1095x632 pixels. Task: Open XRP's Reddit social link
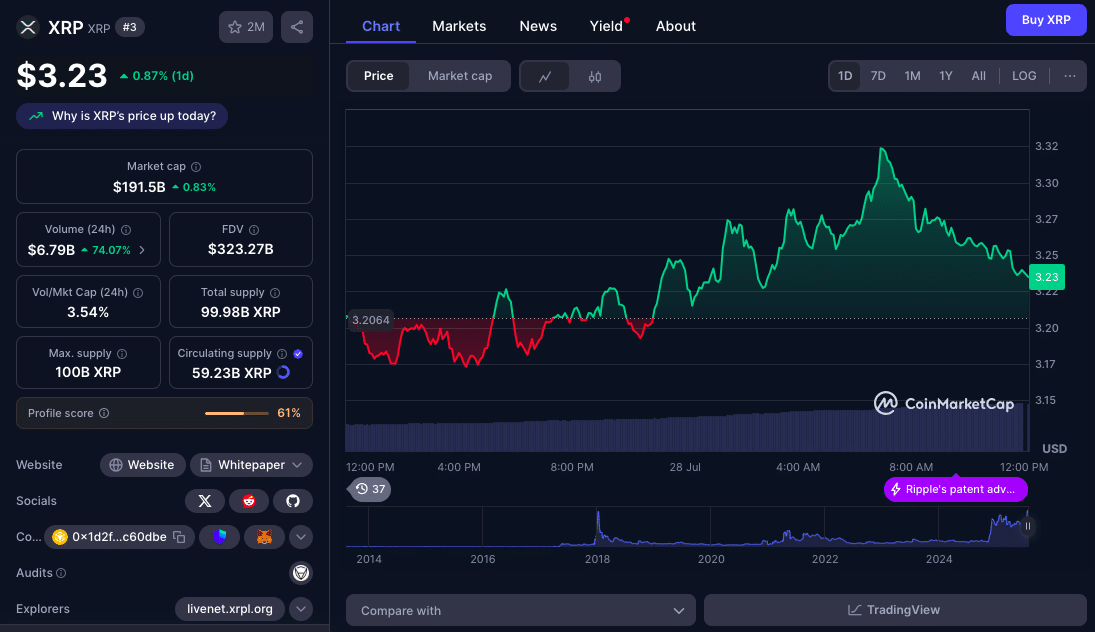[249, 501]
